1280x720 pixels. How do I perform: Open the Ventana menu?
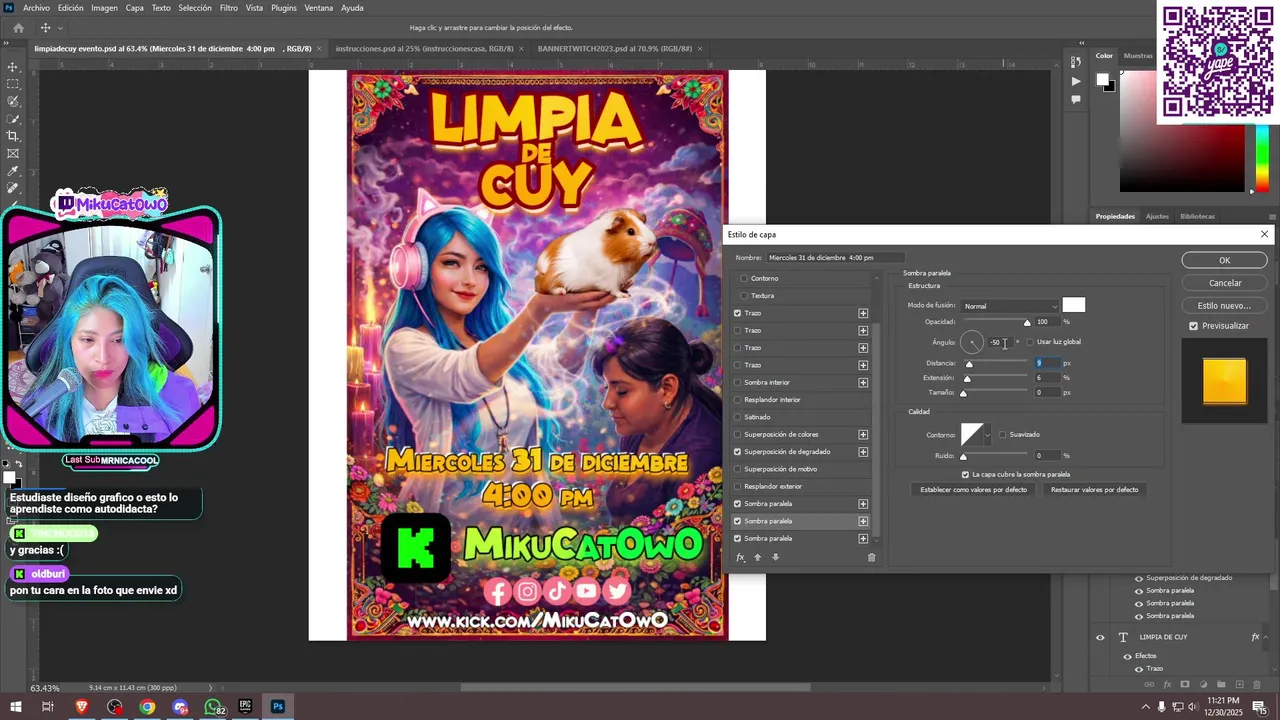click(x=319, y=8)
